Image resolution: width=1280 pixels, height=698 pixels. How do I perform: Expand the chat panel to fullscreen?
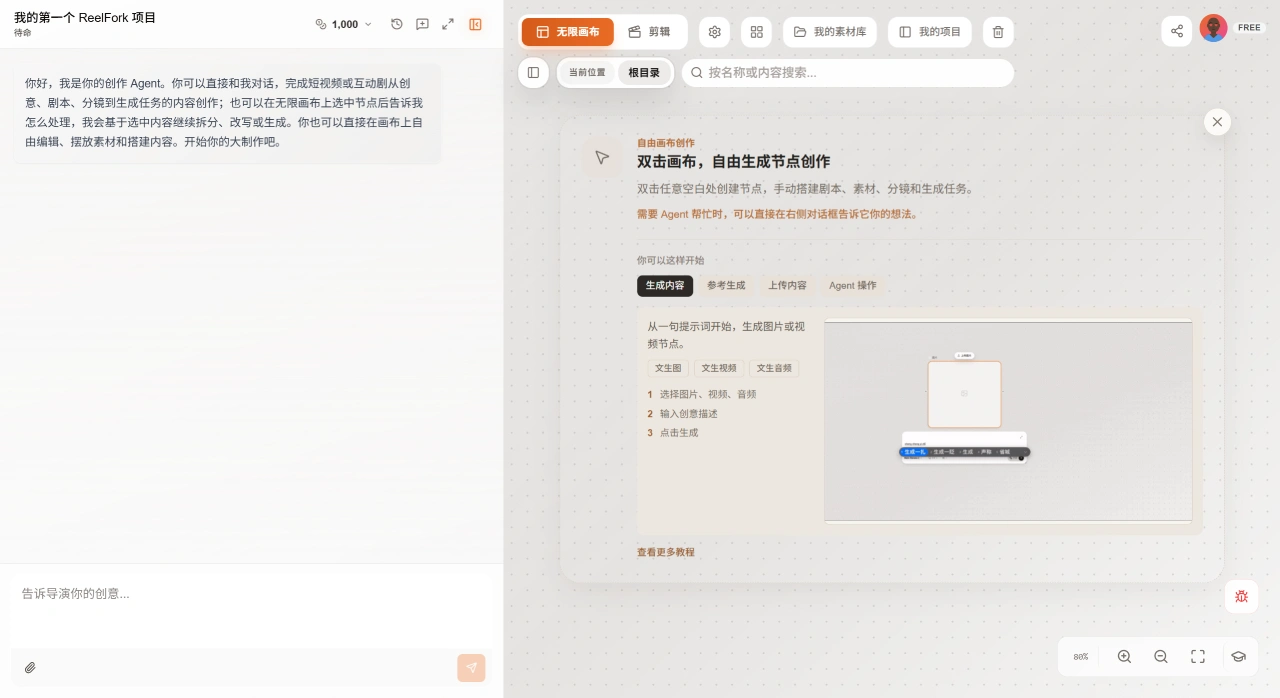448,24
